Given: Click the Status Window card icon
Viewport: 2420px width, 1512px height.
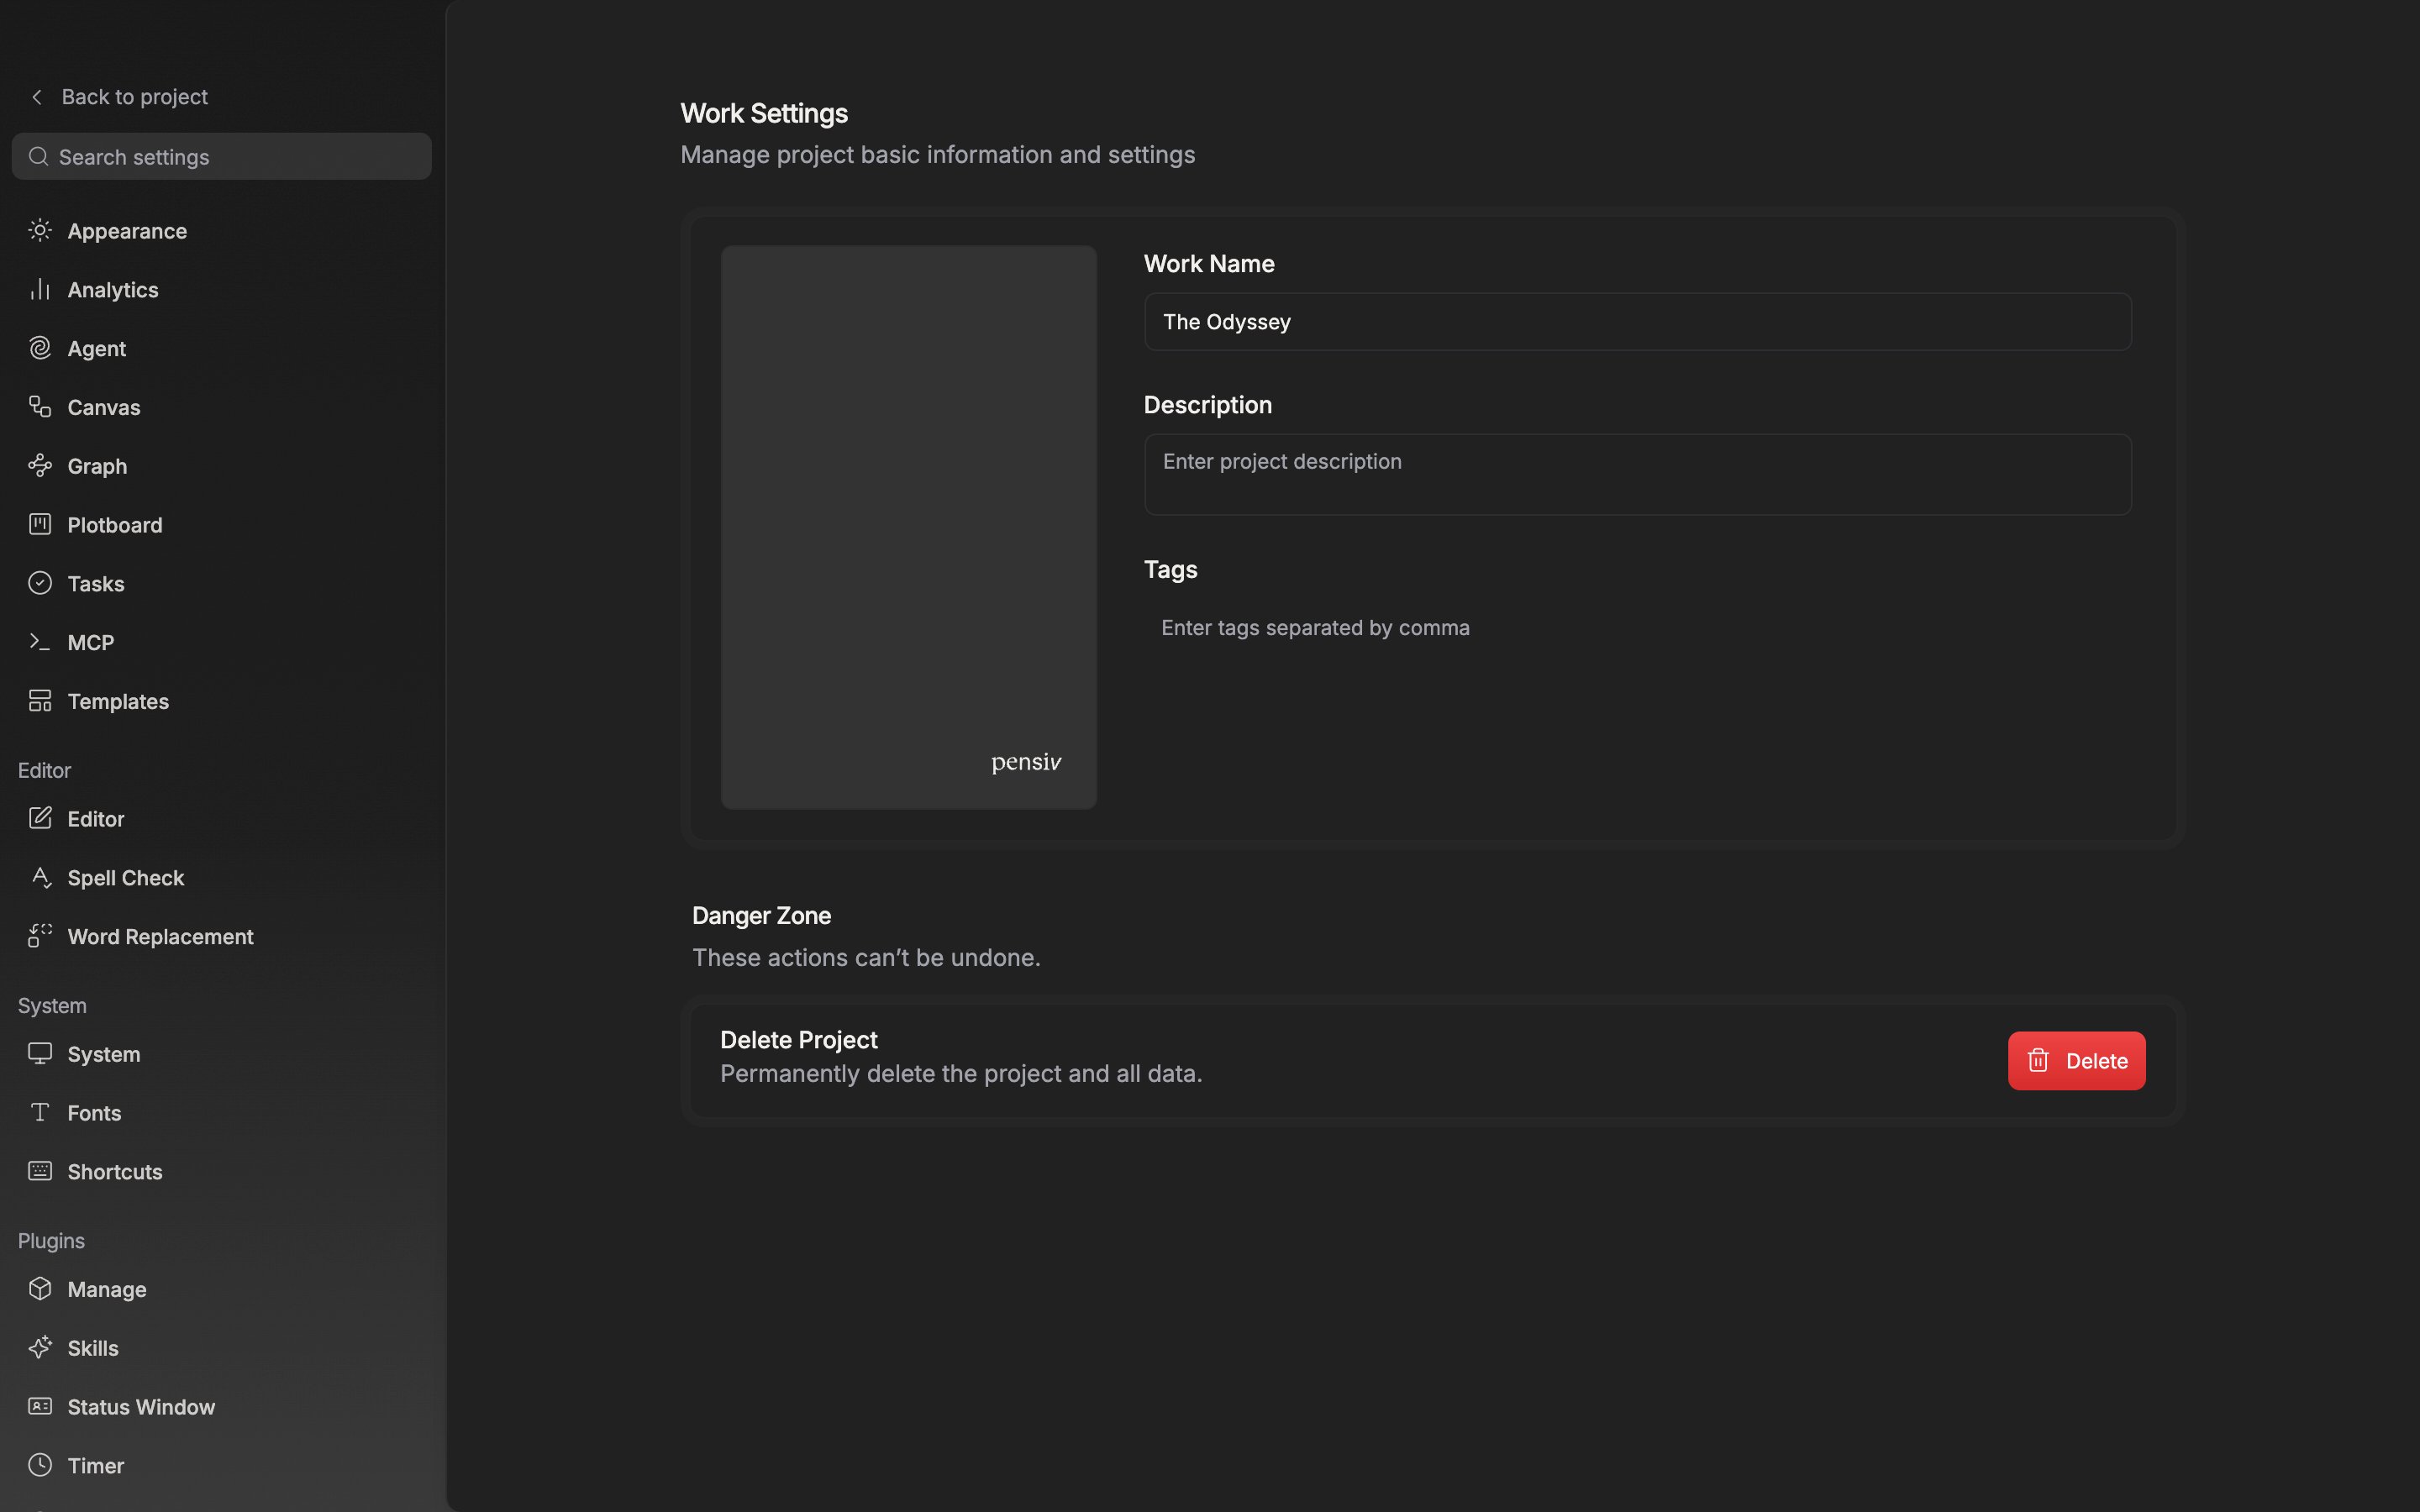Looking at the screenshot, I should (x=40, y=1406).
